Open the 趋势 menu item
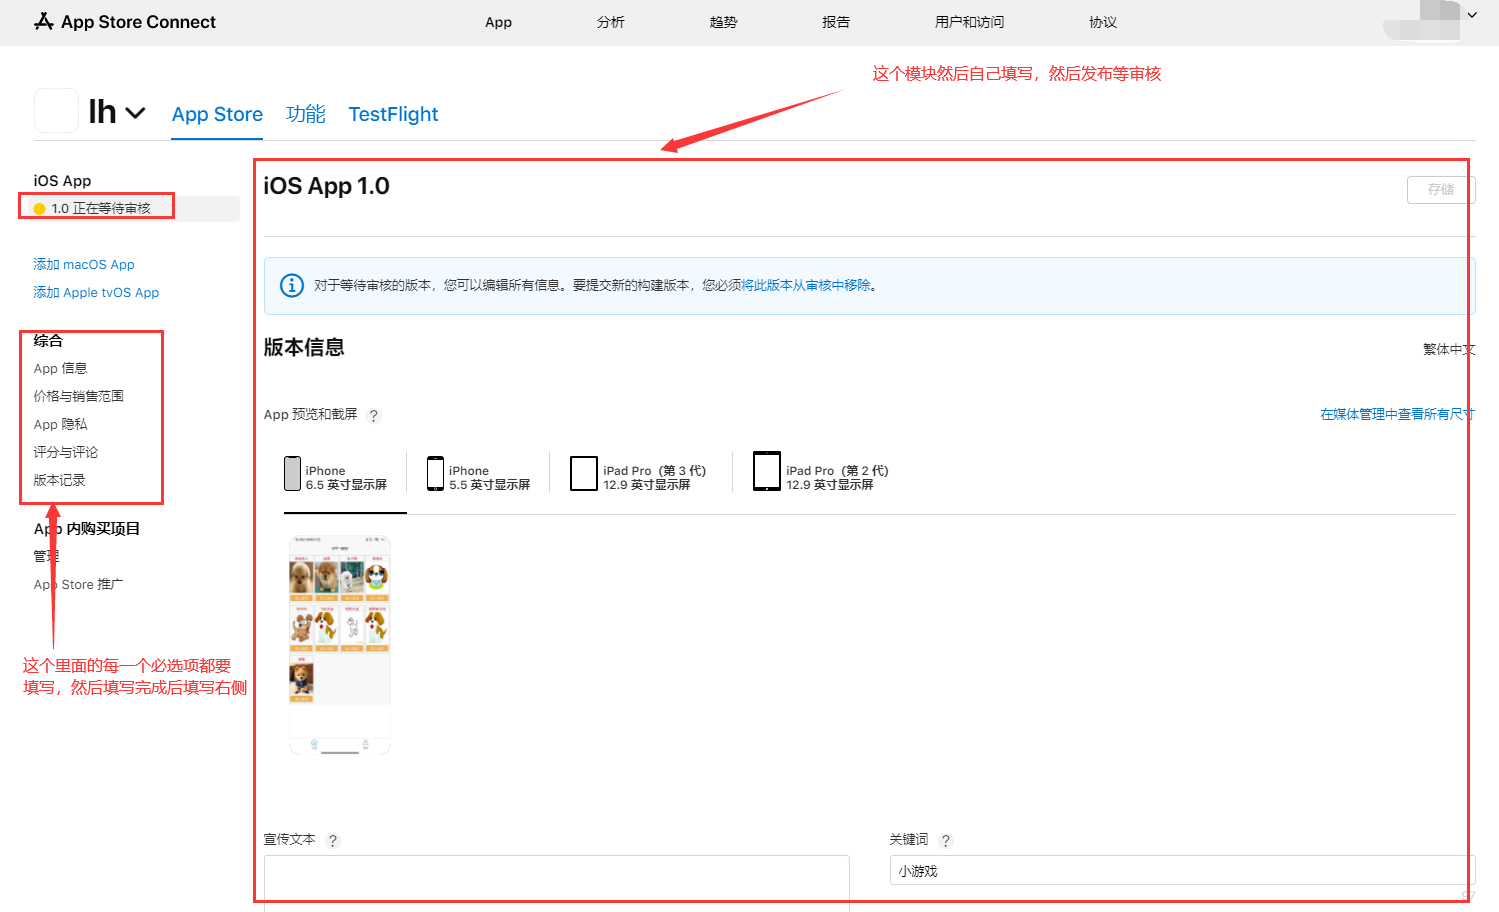The width and height of the screenshot is (1499, 912). [723, 22]
